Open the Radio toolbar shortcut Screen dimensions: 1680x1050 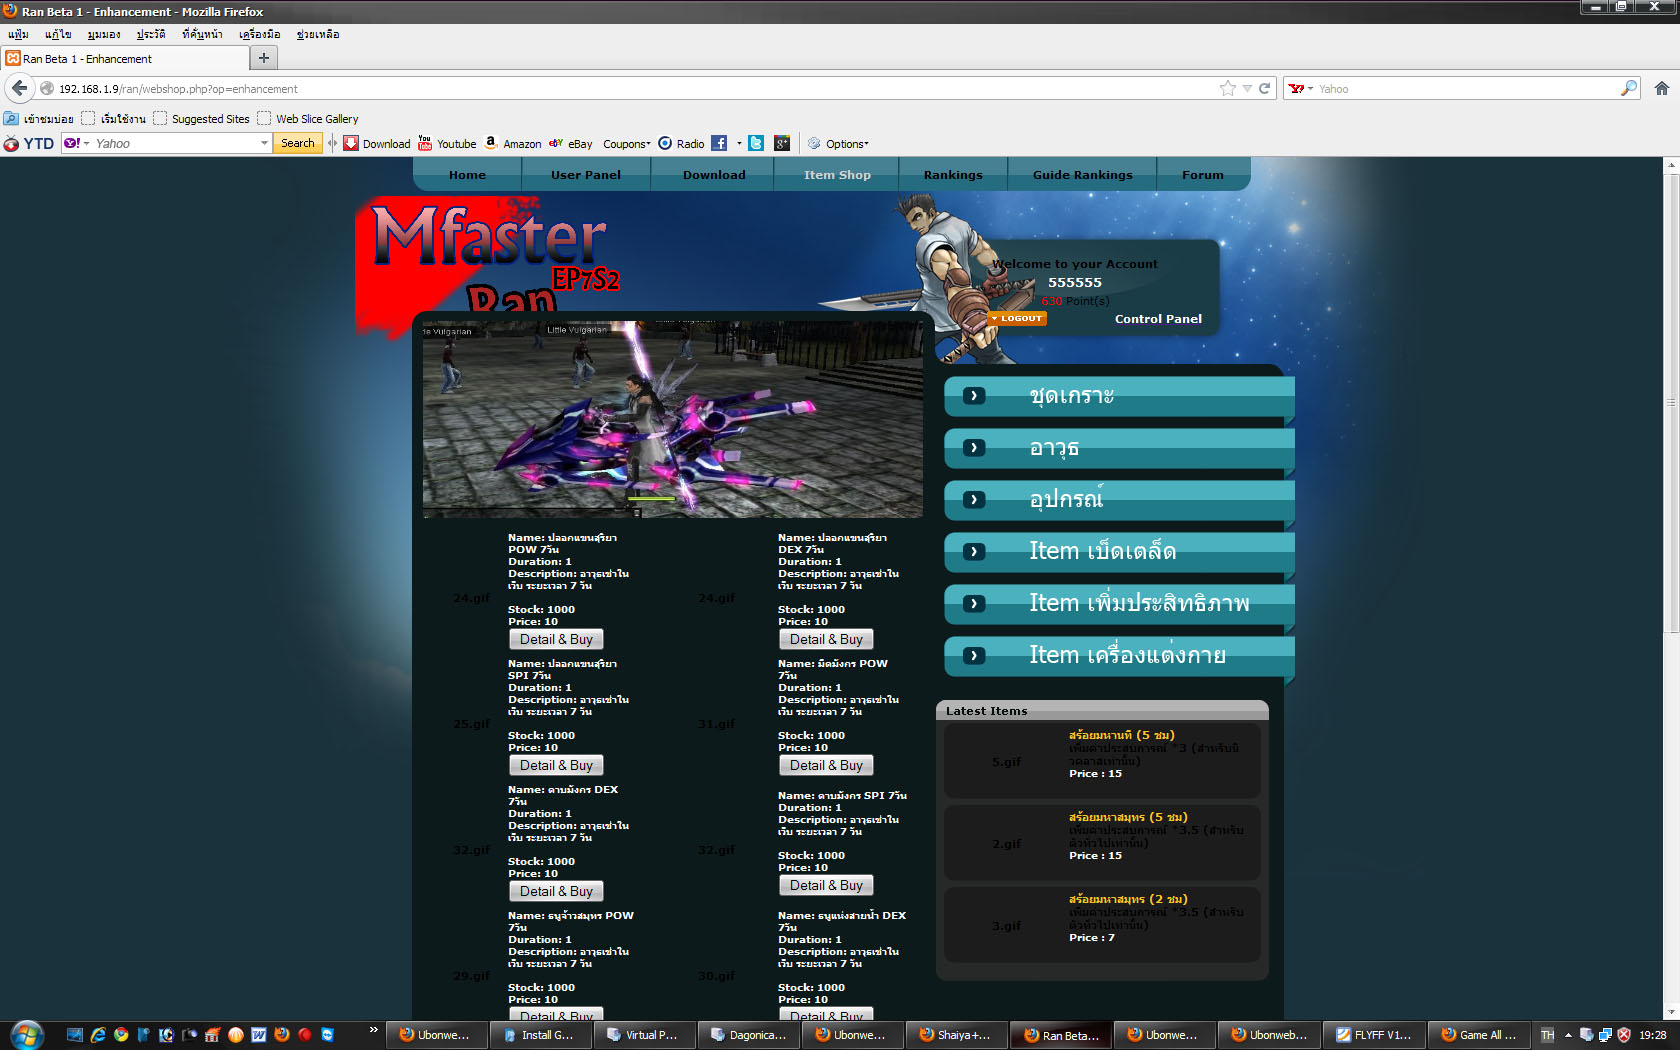pyautogui.click(x=681, y=143)
